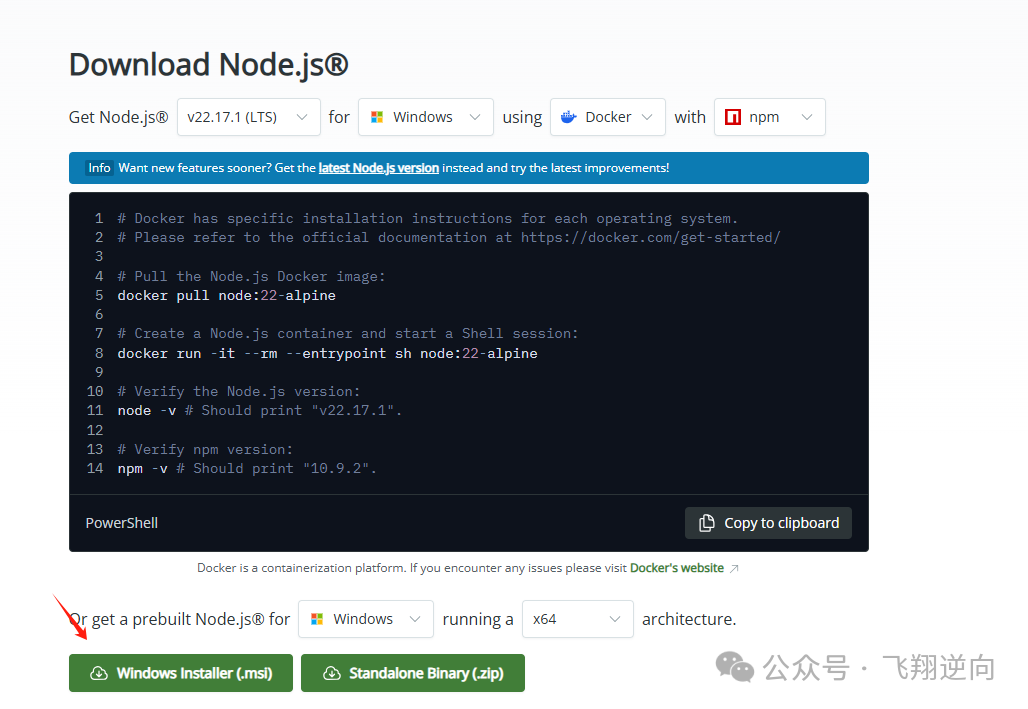Click the "# Pull the Node.js Docker image:" comment
The image size is (1028, 709).
coord(251,276)
